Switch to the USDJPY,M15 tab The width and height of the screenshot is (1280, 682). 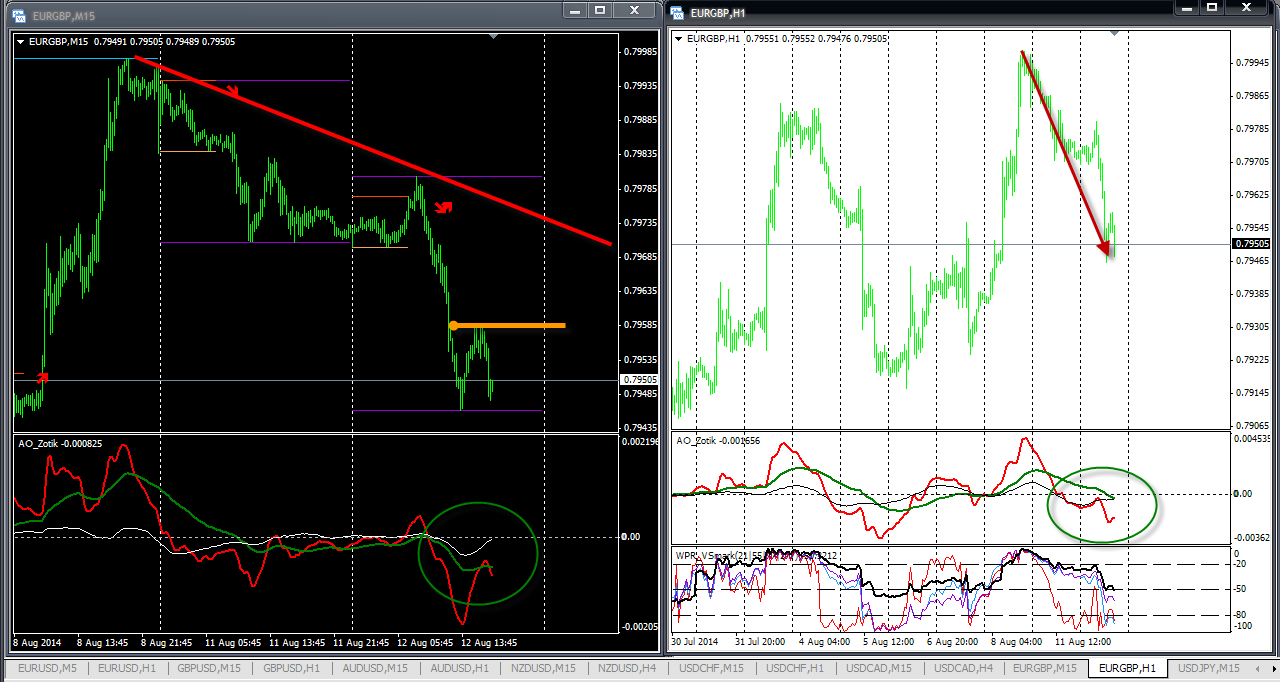pos(1208,668)
